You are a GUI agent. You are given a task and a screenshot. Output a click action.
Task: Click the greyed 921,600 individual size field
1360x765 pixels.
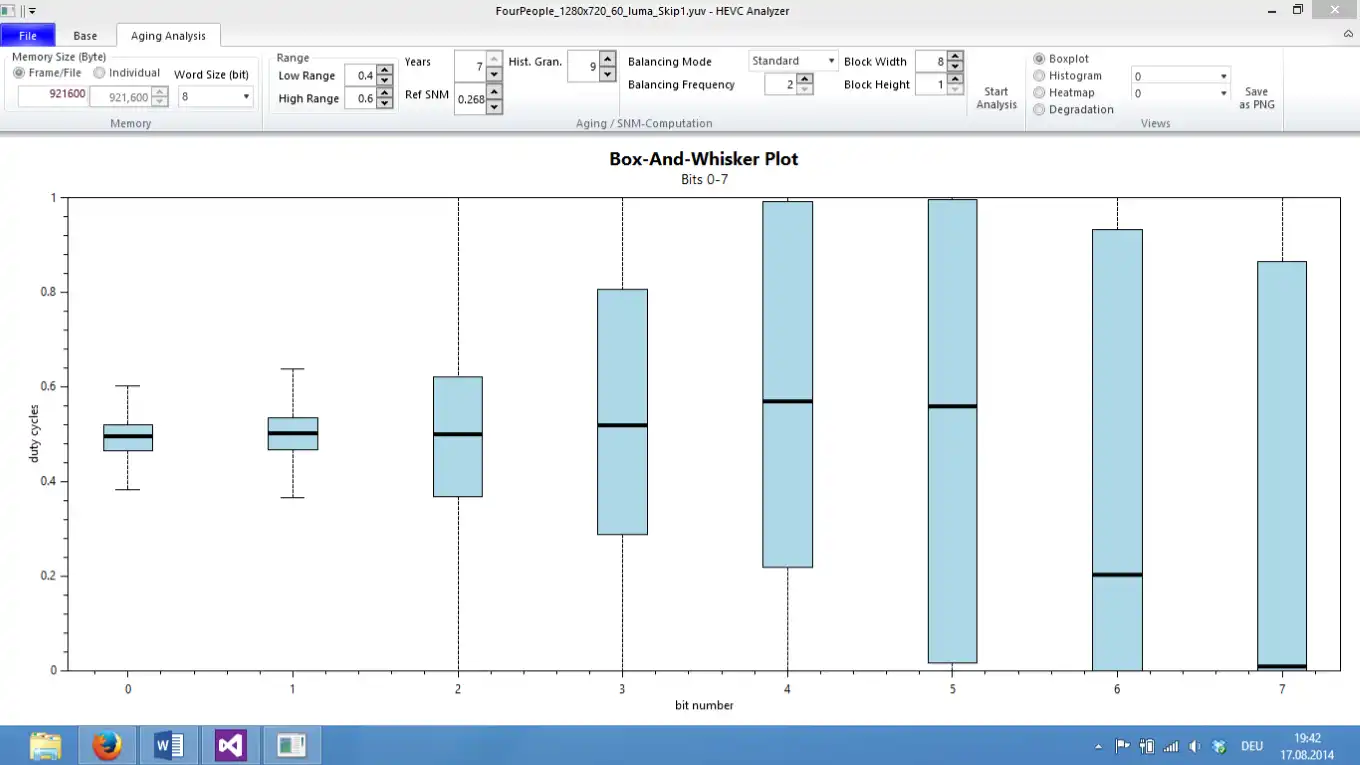coord(120,97)
